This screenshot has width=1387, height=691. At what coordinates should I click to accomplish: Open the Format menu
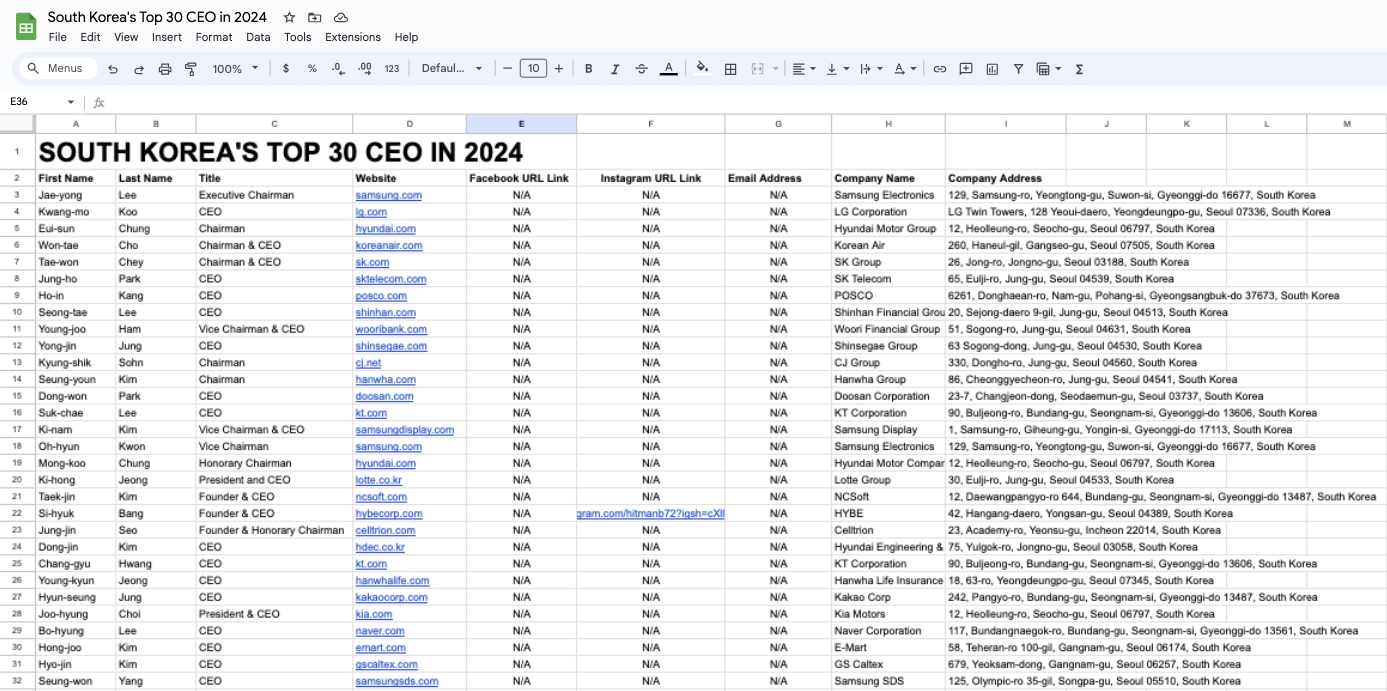coord(214,37)
